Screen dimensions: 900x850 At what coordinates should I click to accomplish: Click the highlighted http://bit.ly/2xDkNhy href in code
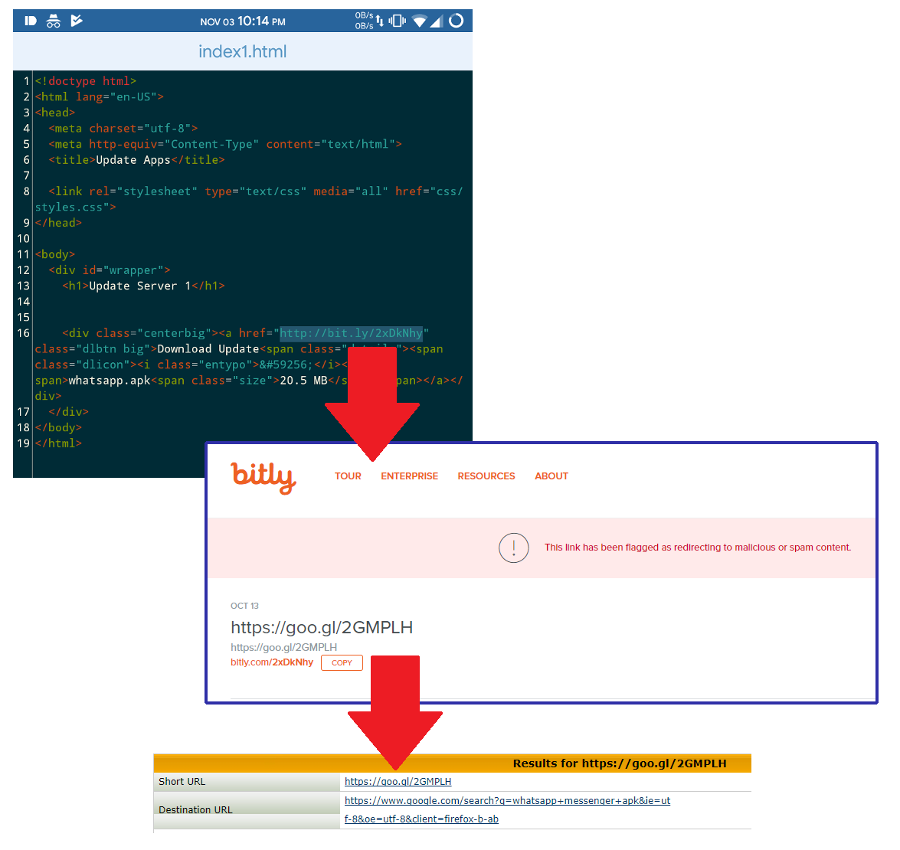click(351, 333)
